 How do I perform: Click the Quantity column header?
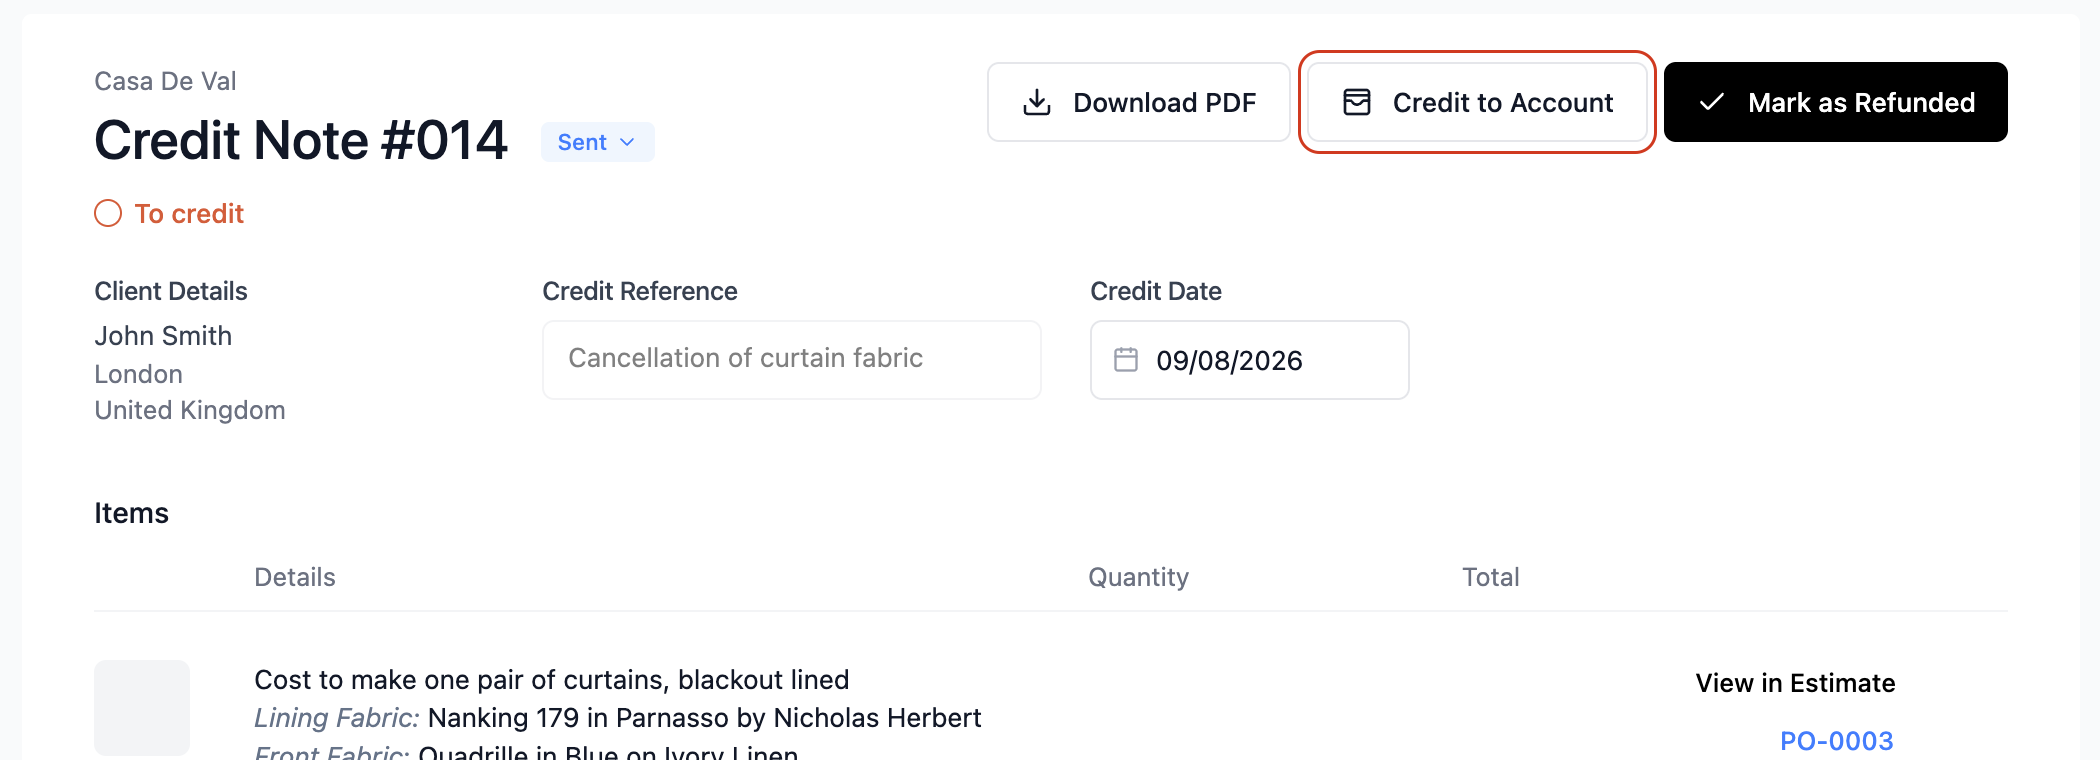1138,577
